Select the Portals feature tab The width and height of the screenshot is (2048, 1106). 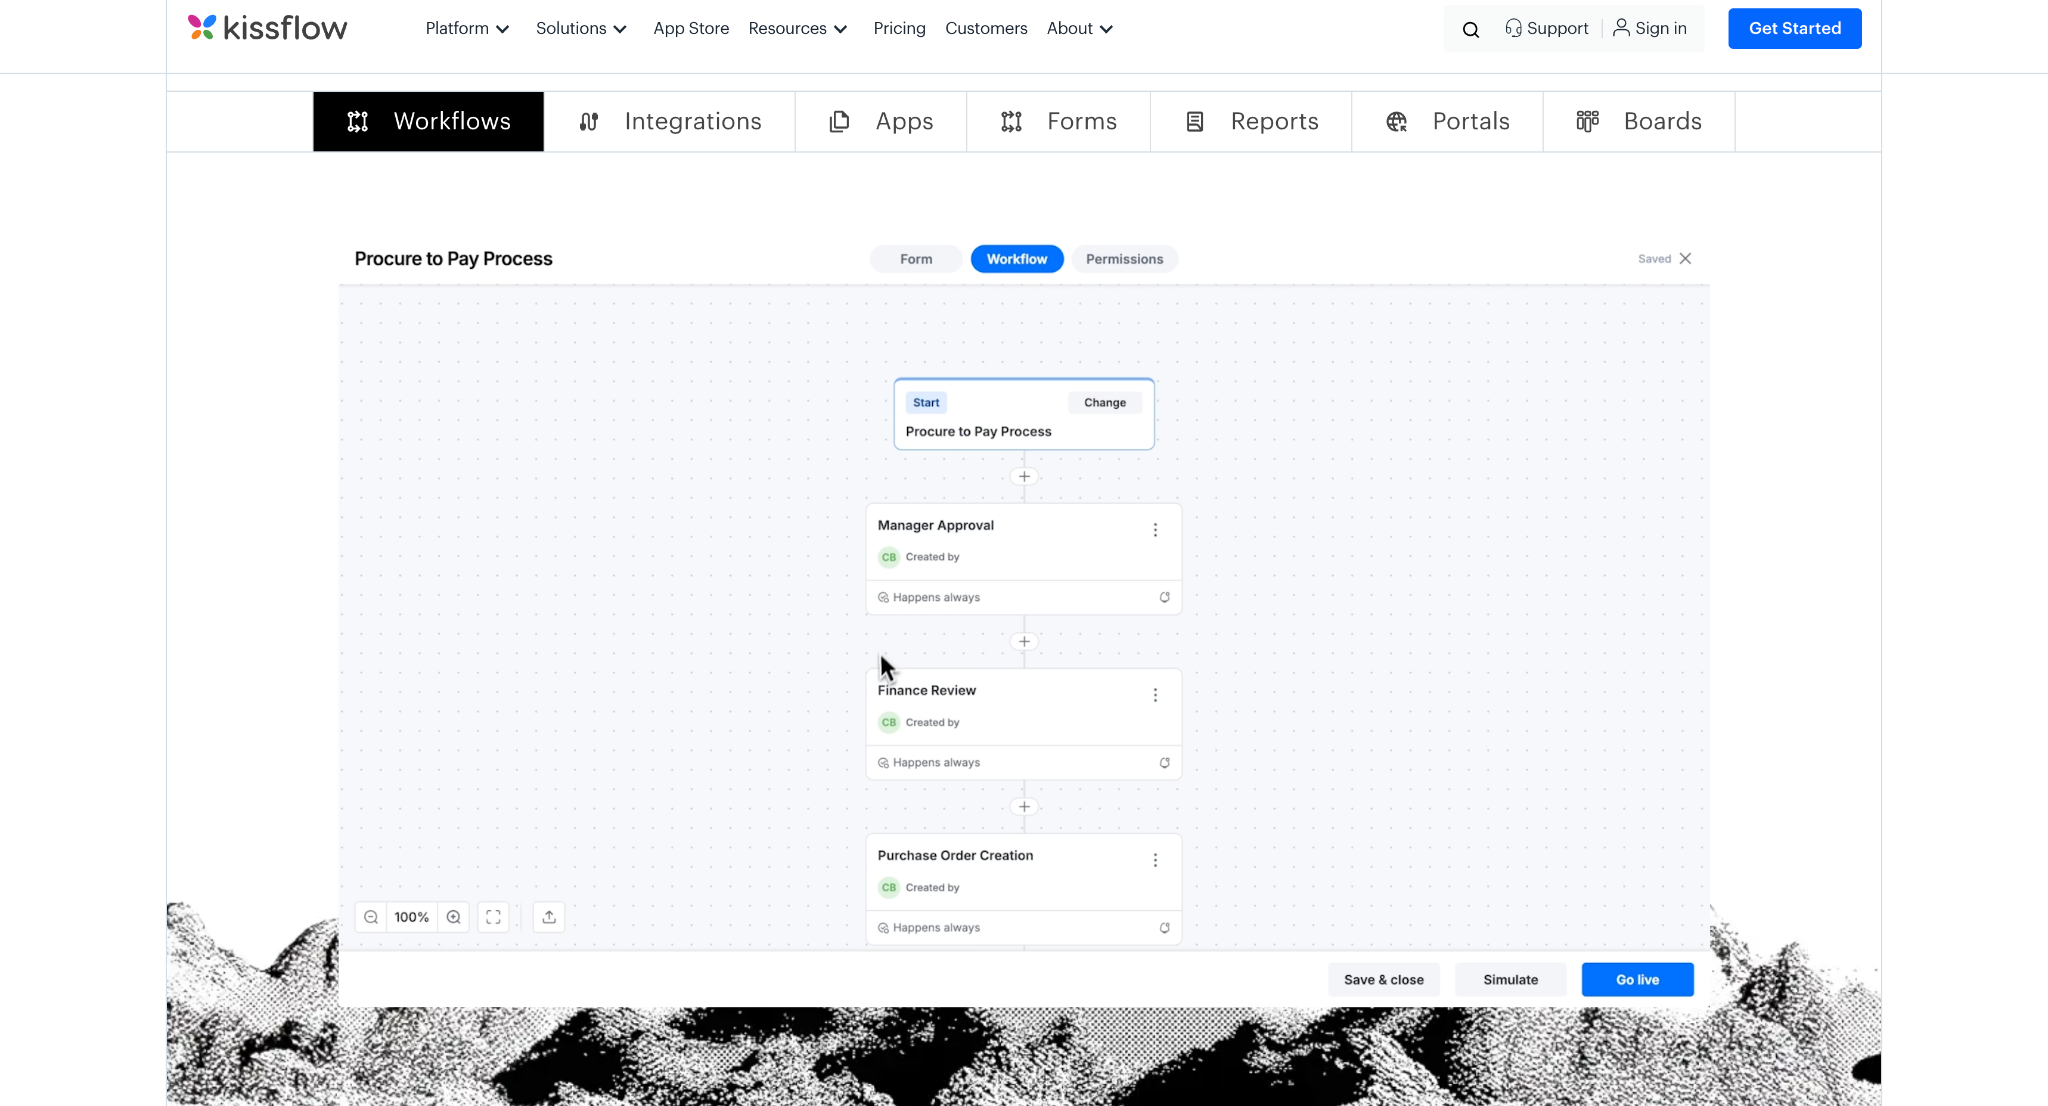[x=1447, y=121]
